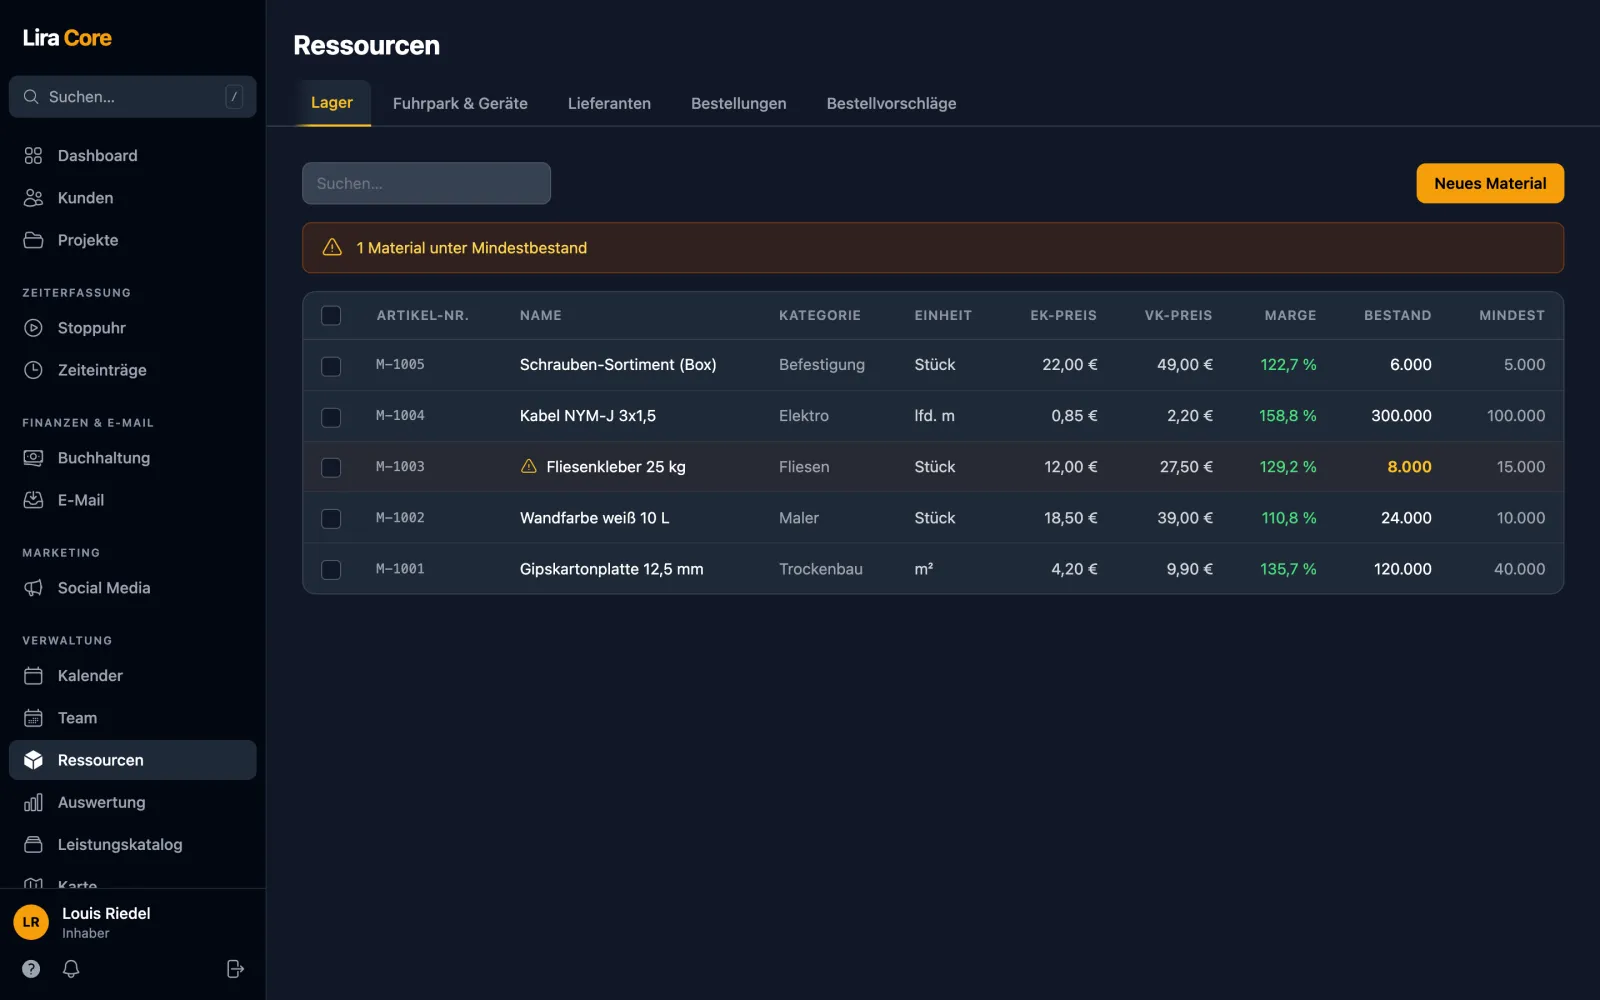Open the Dashboard grid icon
Image resolution: width=1600 pixels, height=1000 pixels.
coord(33,156)
